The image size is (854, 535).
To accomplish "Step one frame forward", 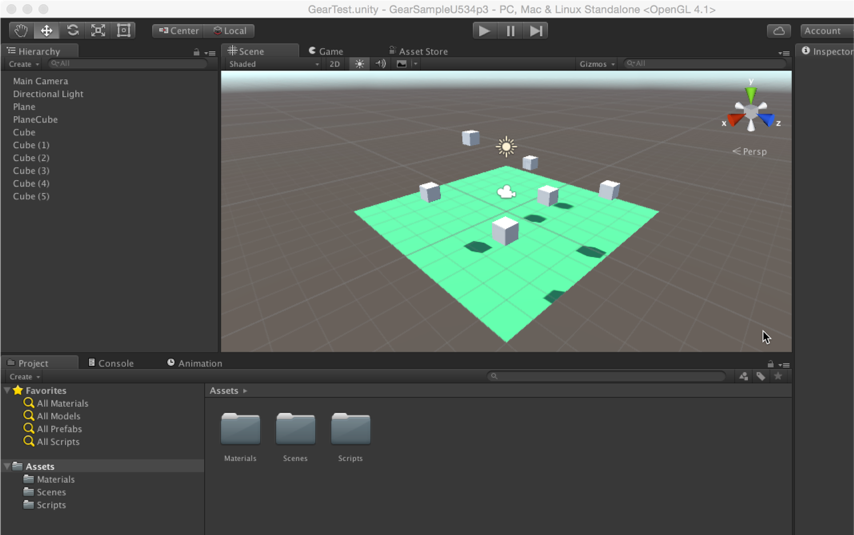I will 535,31.
